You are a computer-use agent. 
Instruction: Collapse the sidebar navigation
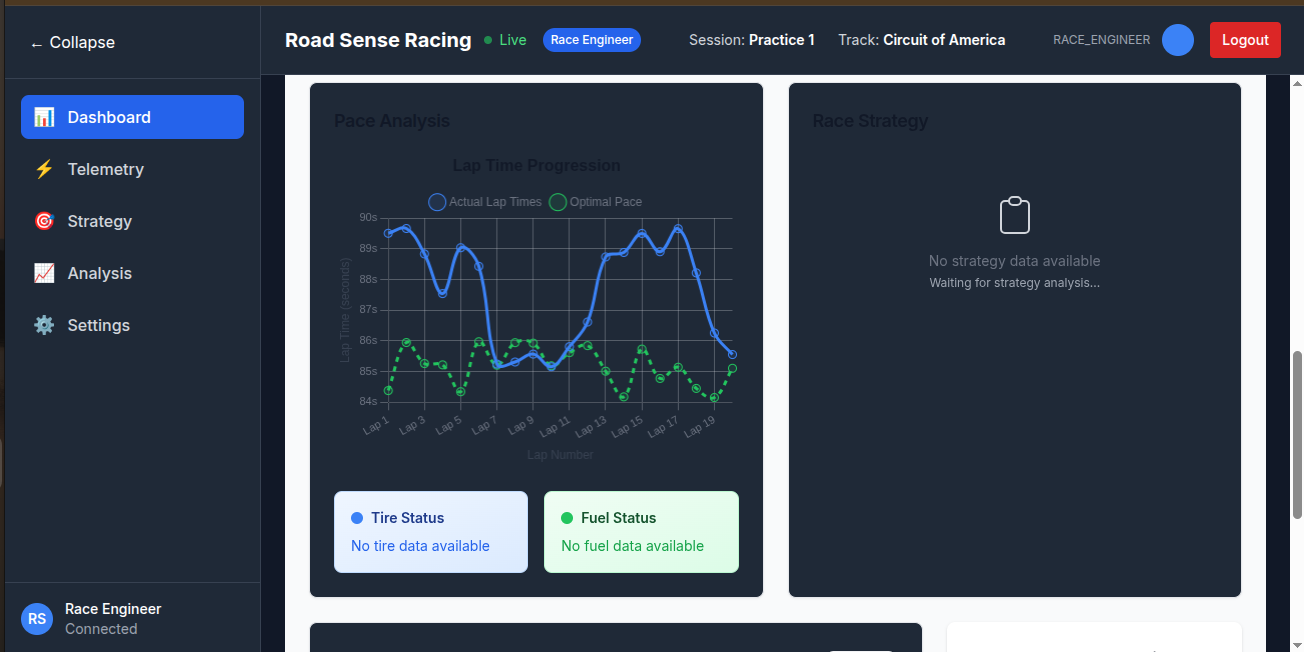(72, 43)
